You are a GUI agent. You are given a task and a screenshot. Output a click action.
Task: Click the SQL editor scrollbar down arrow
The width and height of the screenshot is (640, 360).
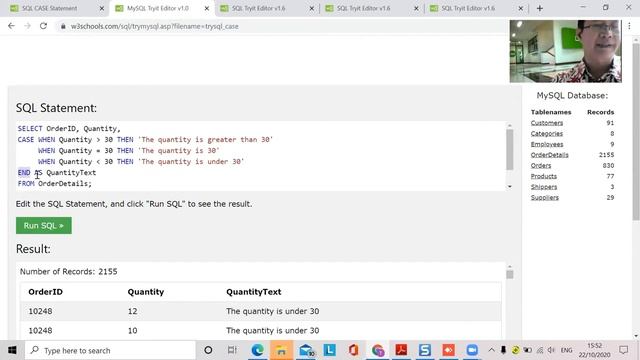point(510,187)
